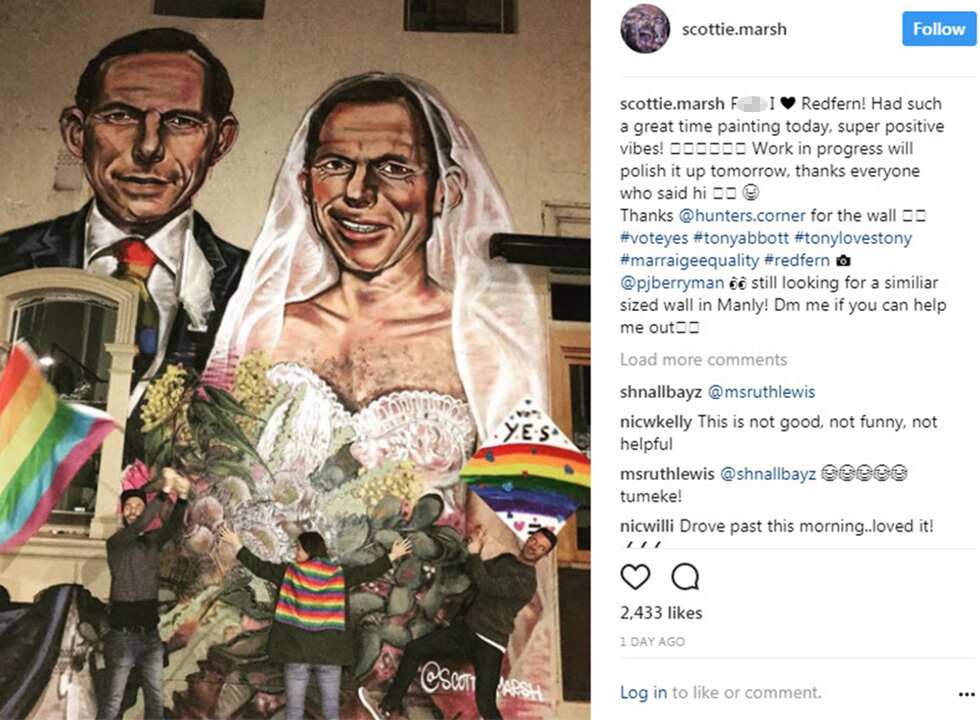The height and width of the screenshot is (720, 980).
Task: Click the speech bubble comment icon
Action: 685,576
